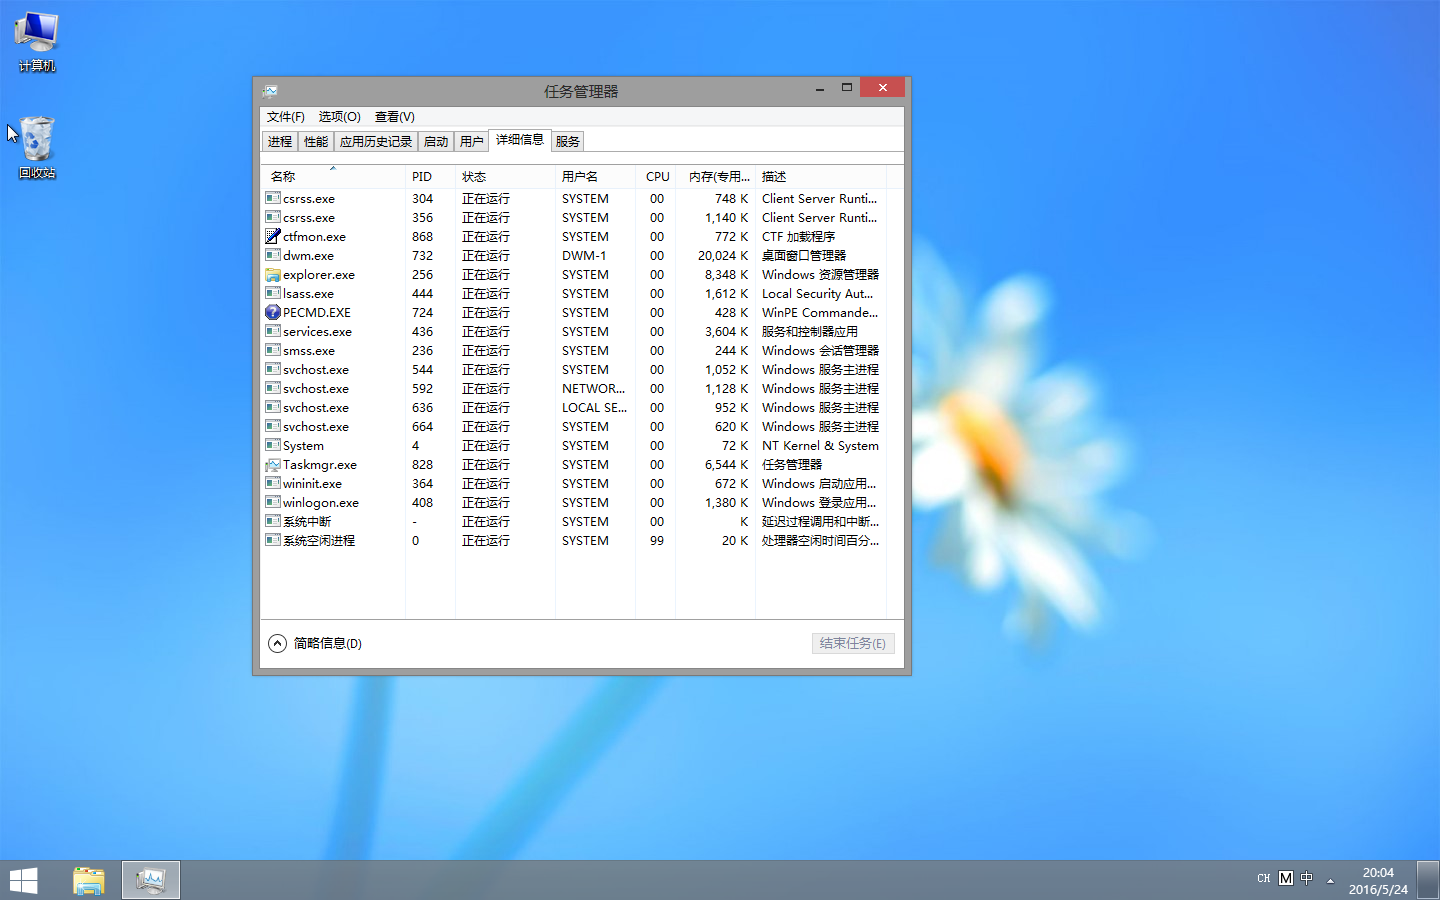Select svchost.exe with PID 664
The width and height of the screenshot is (1440, 900).
click(574, 426)
